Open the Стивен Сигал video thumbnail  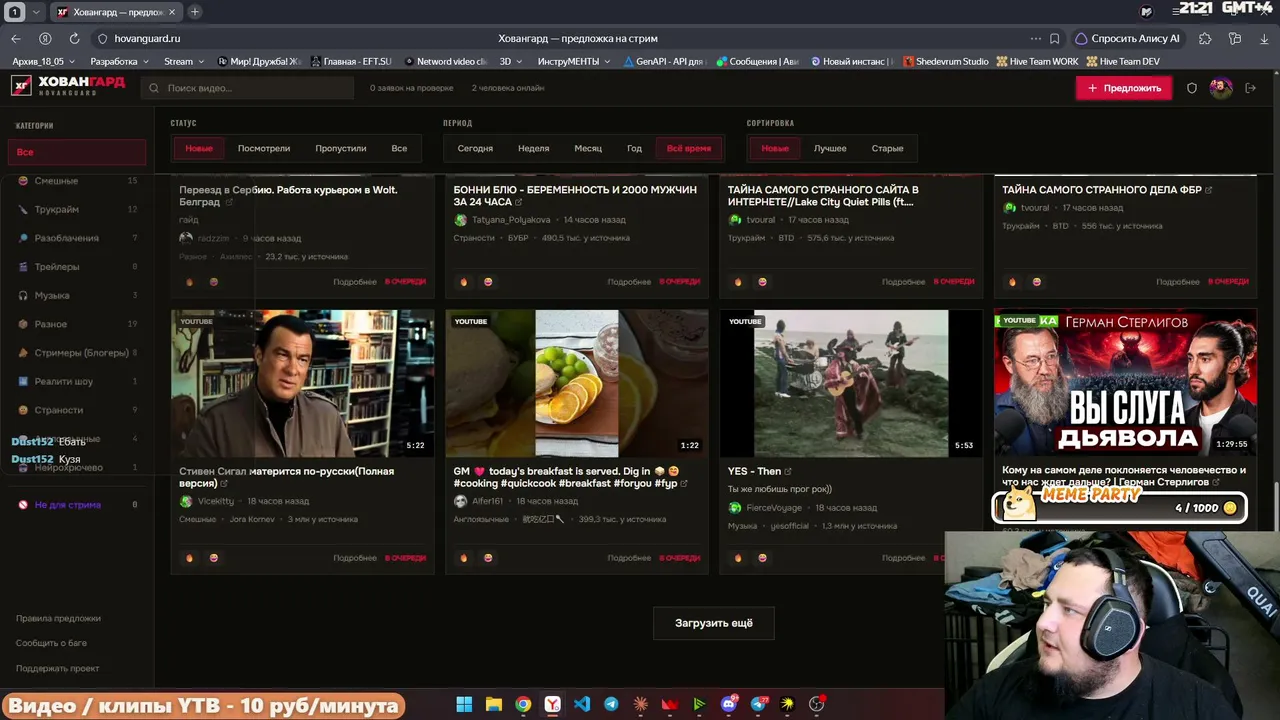point(303,384)
